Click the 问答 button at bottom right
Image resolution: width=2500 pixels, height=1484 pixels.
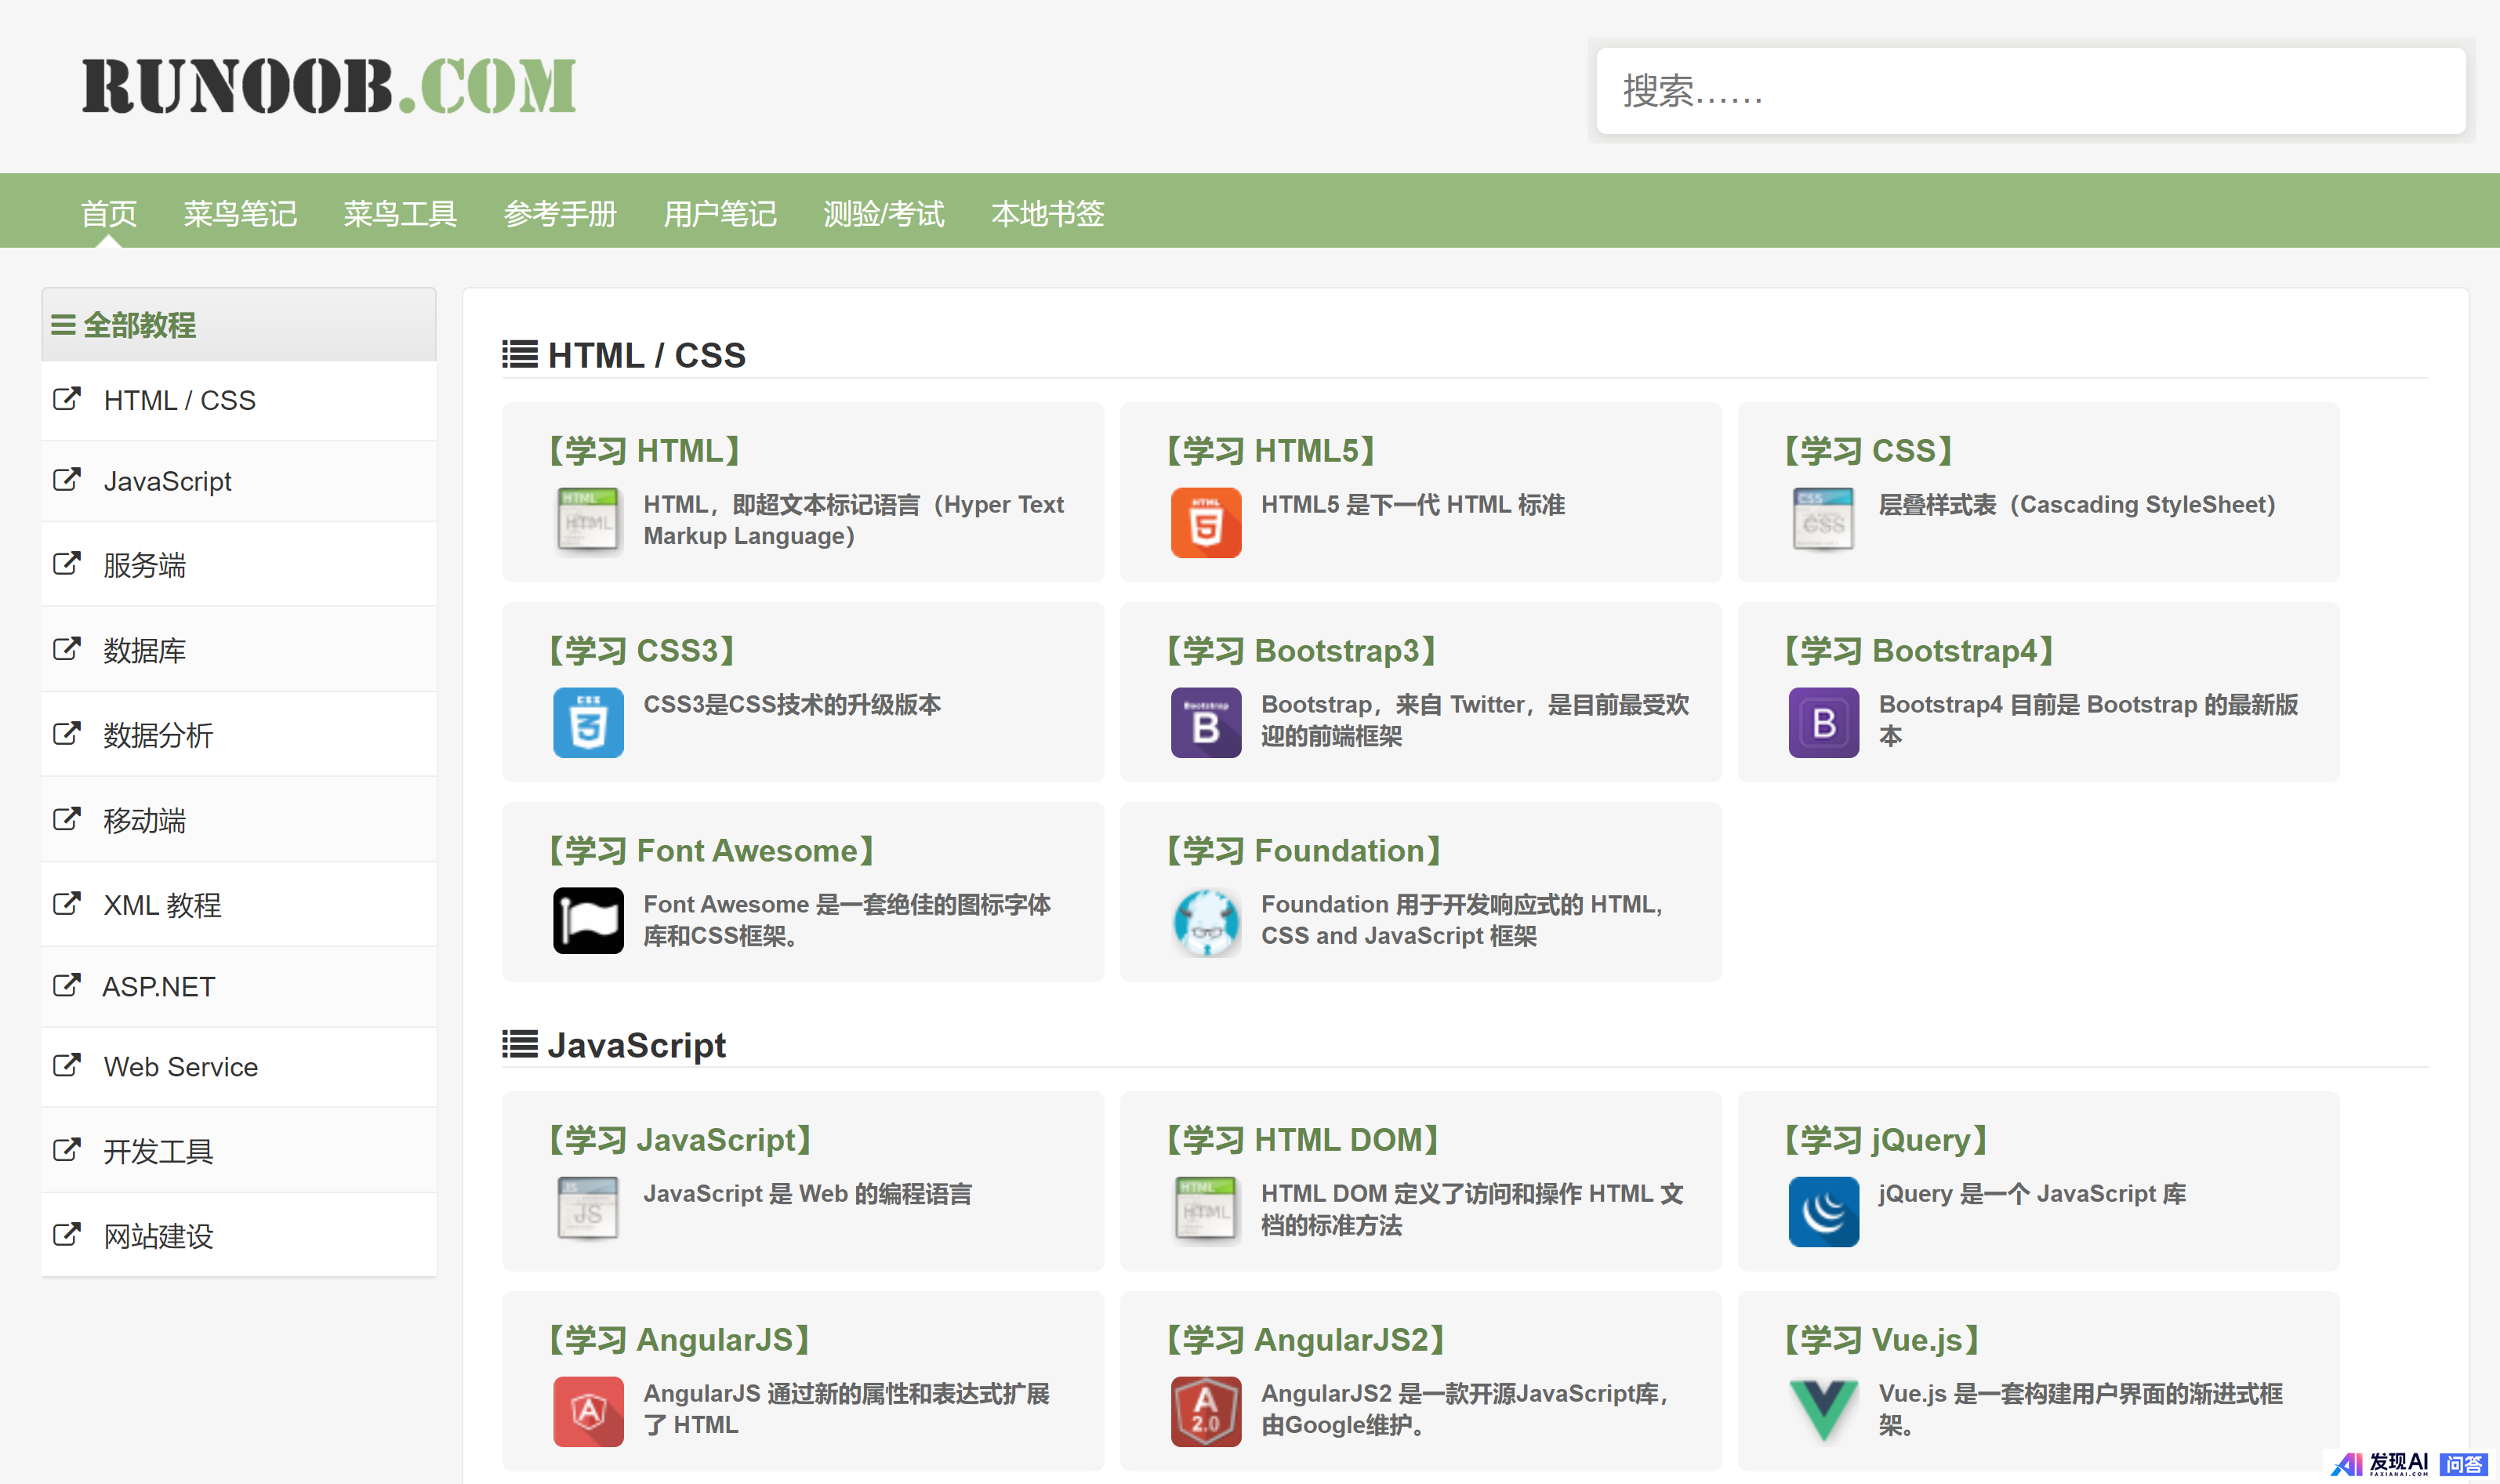(2464, 1464)
